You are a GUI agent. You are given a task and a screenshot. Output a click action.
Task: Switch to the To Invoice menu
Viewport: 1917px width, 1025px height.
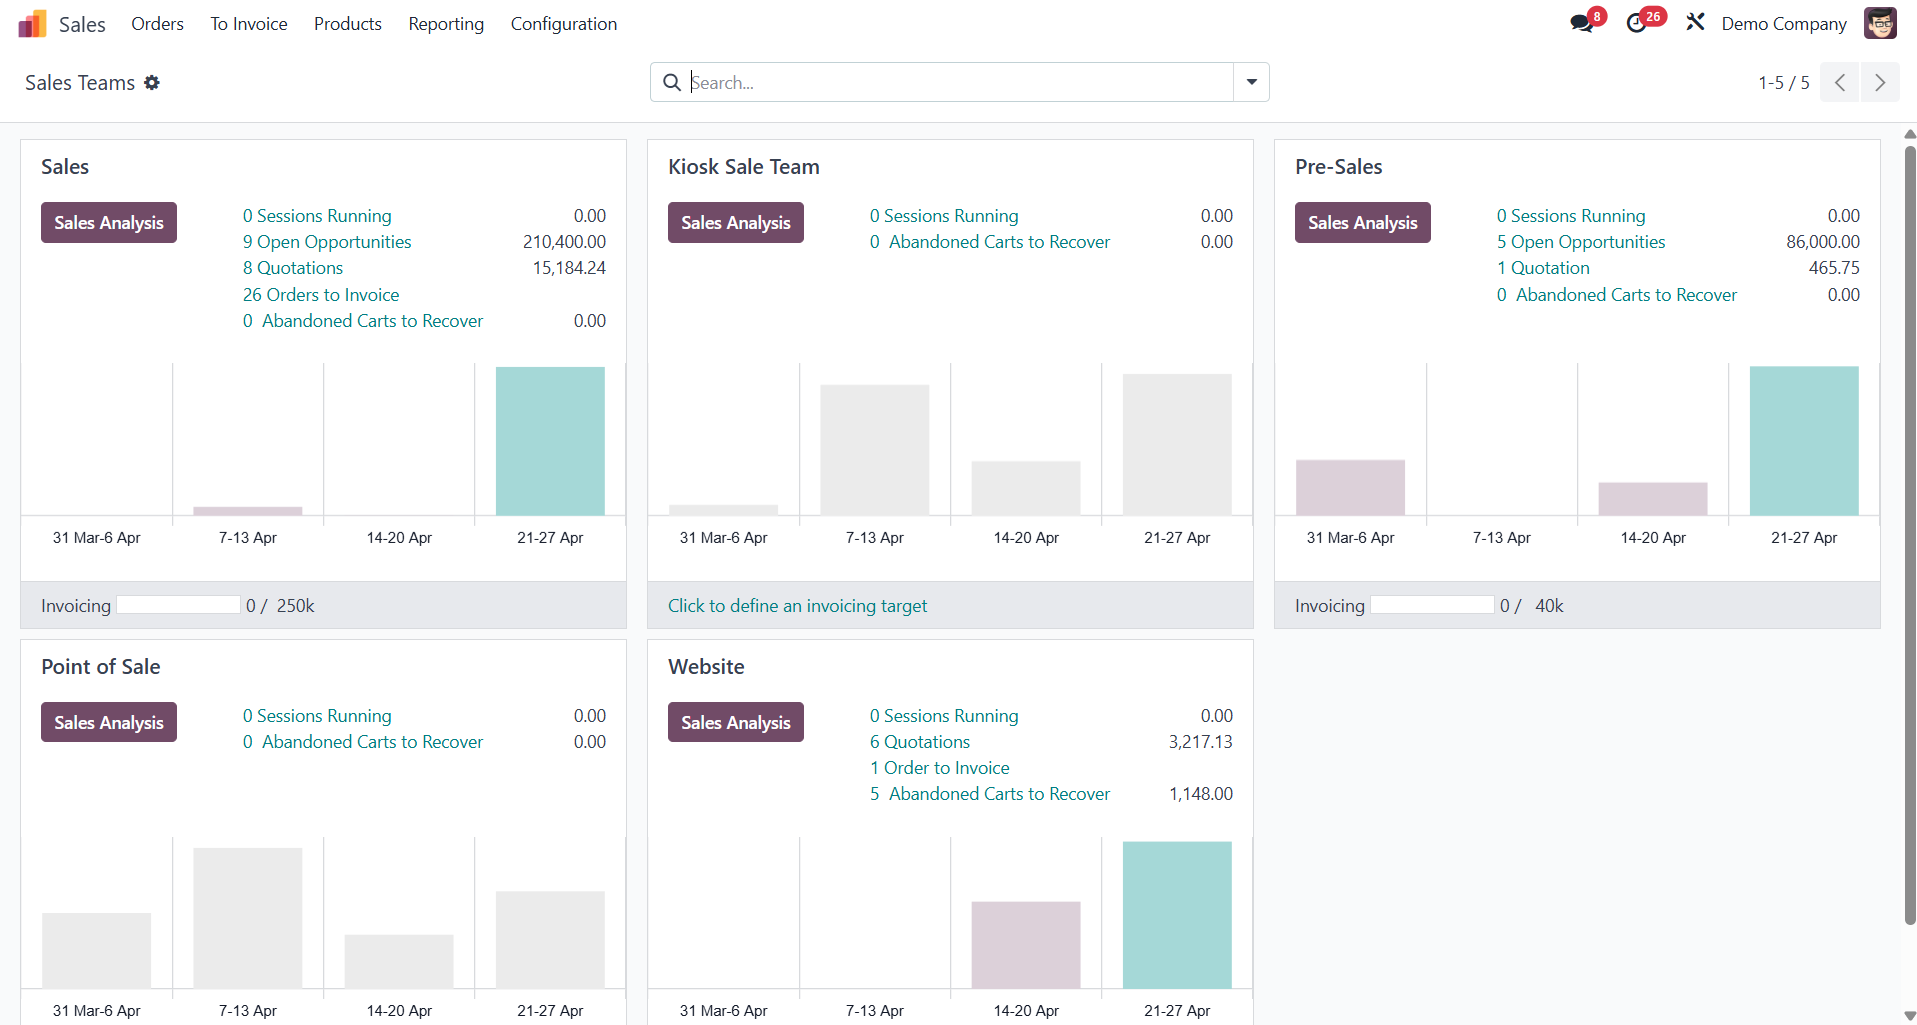[x=248, y=23]
